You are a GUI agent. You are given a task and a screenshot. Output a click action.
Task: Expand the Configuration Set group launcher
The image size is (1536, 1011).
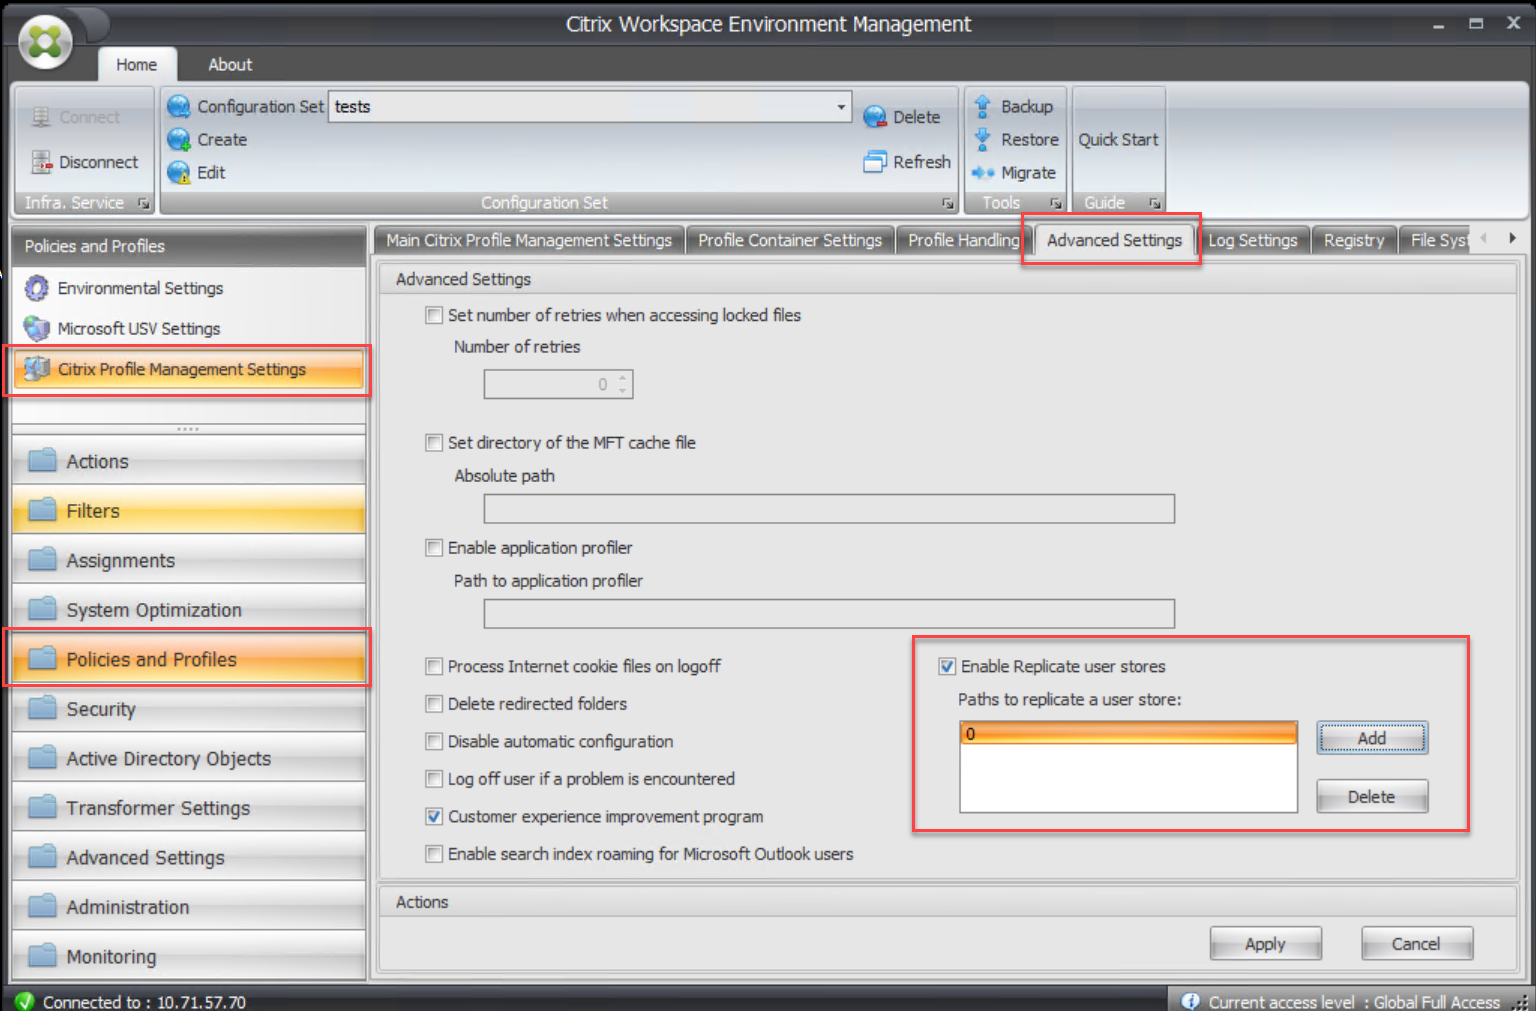pos(948,203)
